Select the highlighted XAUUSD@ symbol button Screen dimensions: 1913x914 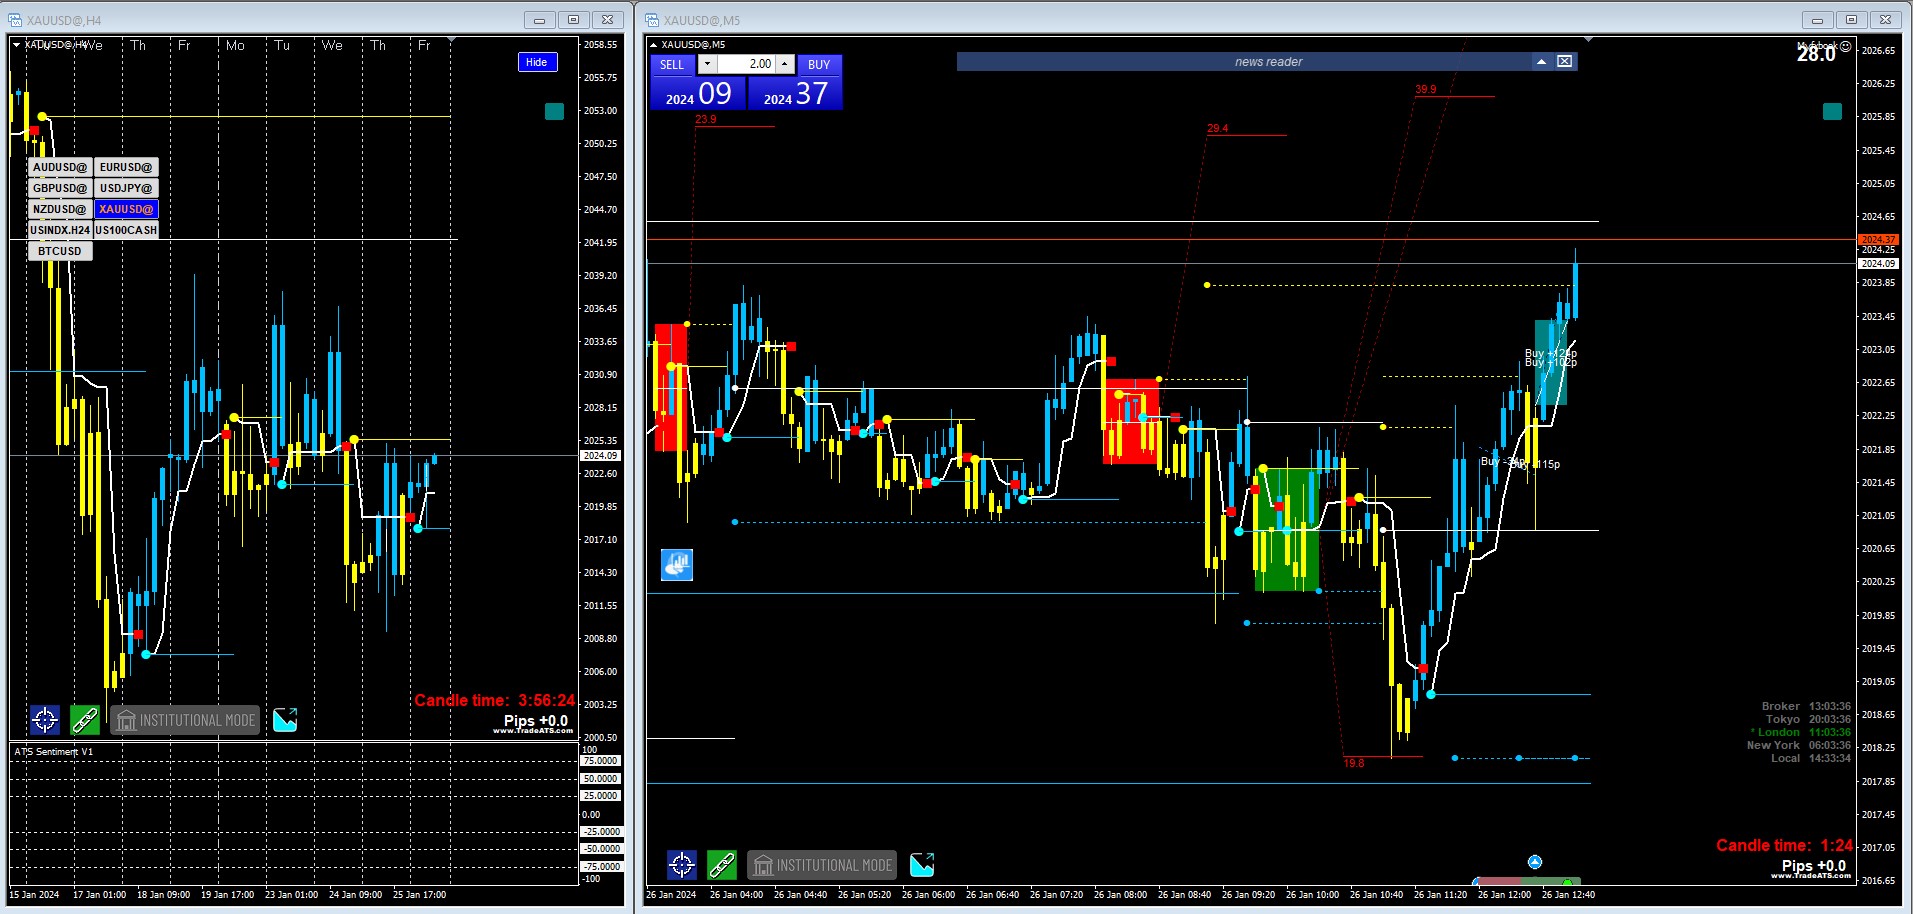point(126,209)
